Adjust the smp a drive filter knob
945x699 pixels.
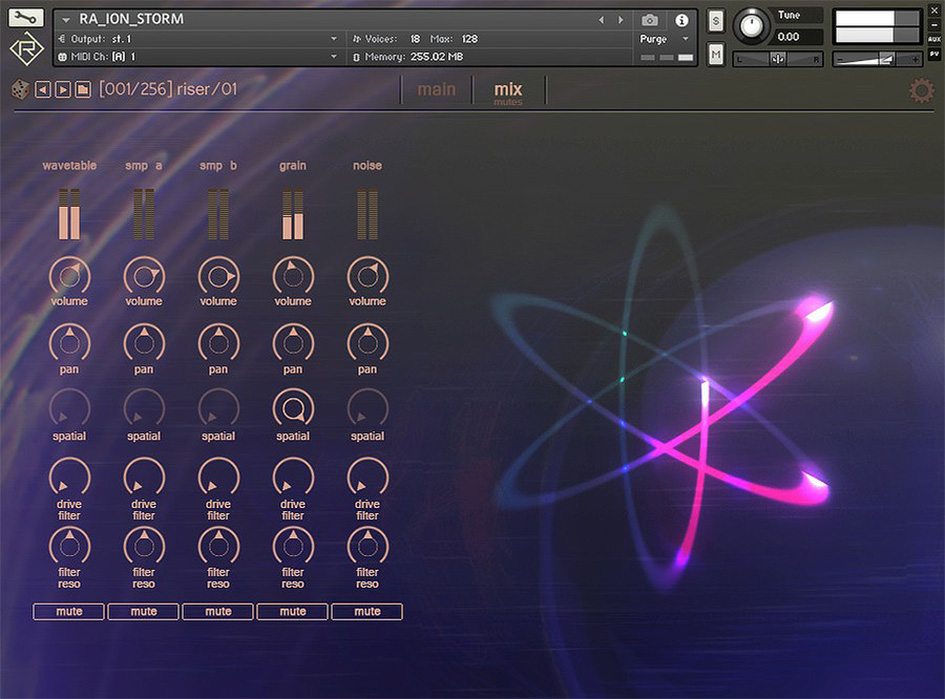144,478
